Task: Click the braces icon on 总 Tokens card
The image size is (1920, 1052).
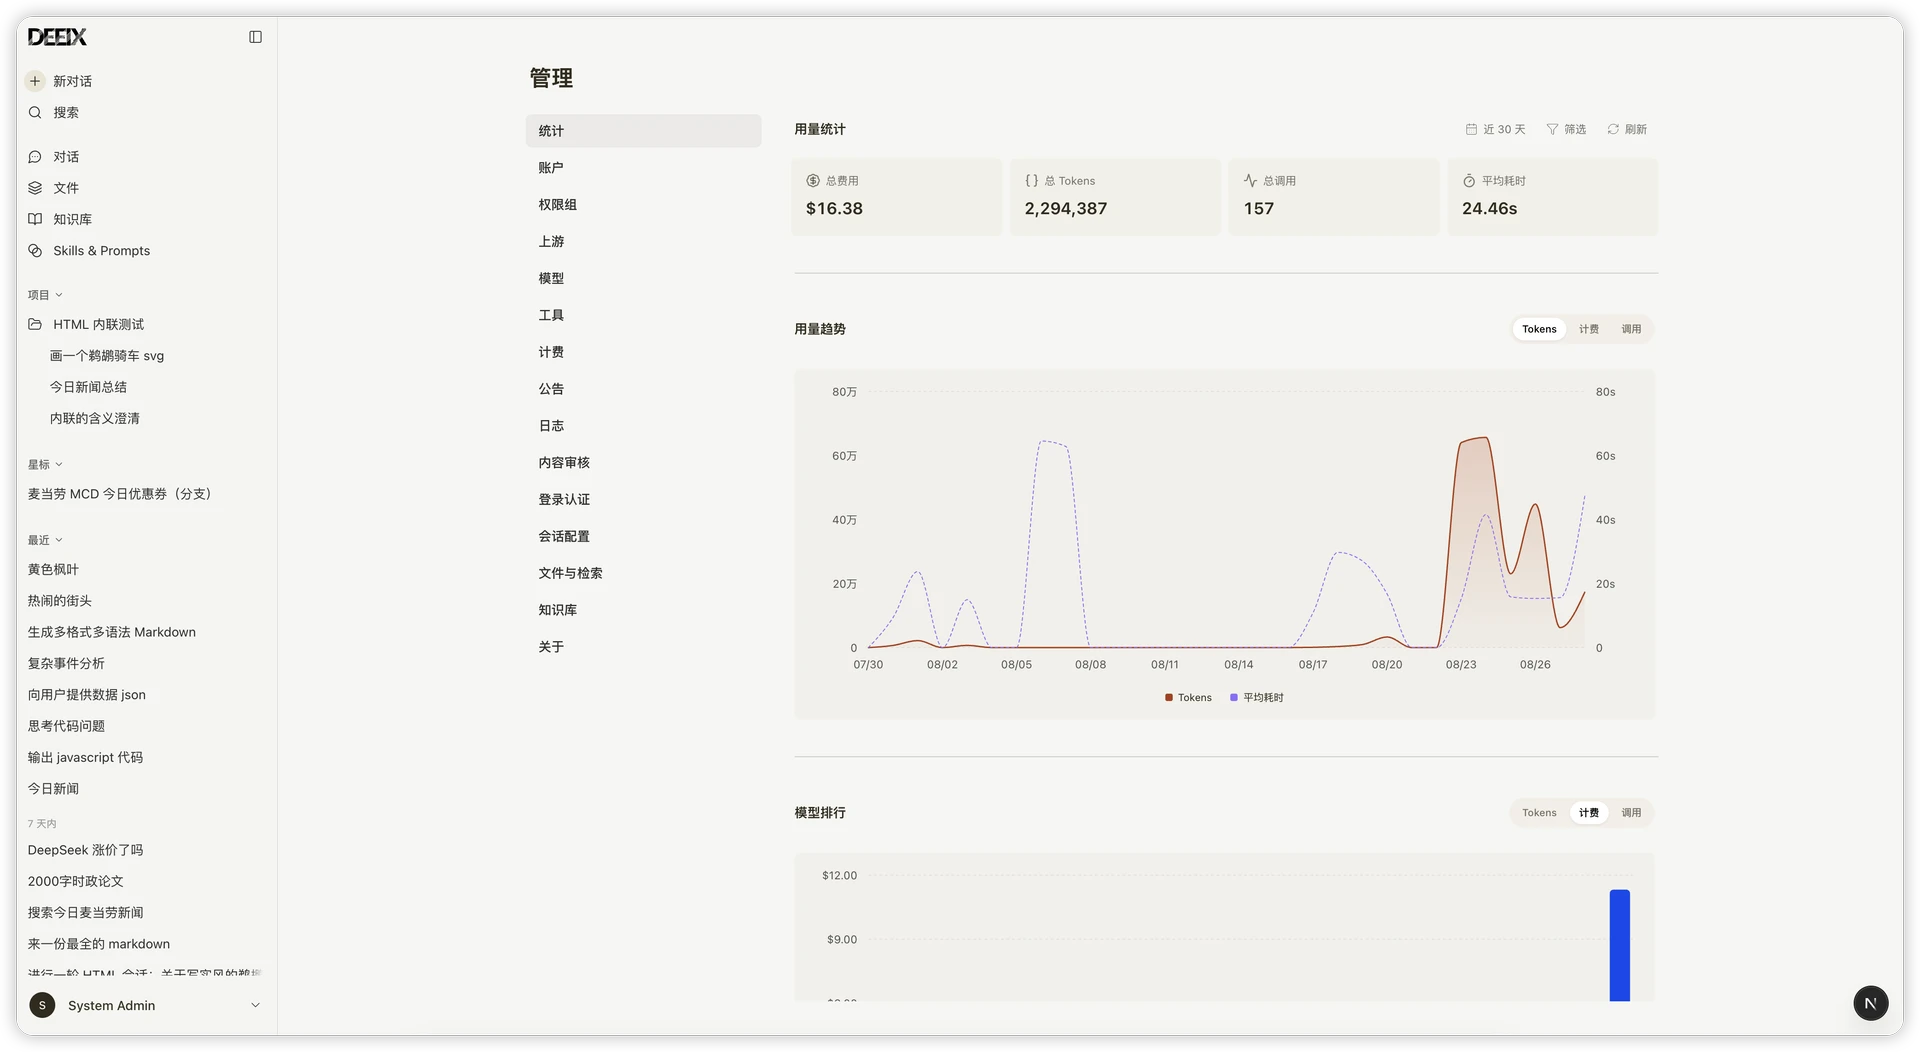Action: tap(1032, 181)
